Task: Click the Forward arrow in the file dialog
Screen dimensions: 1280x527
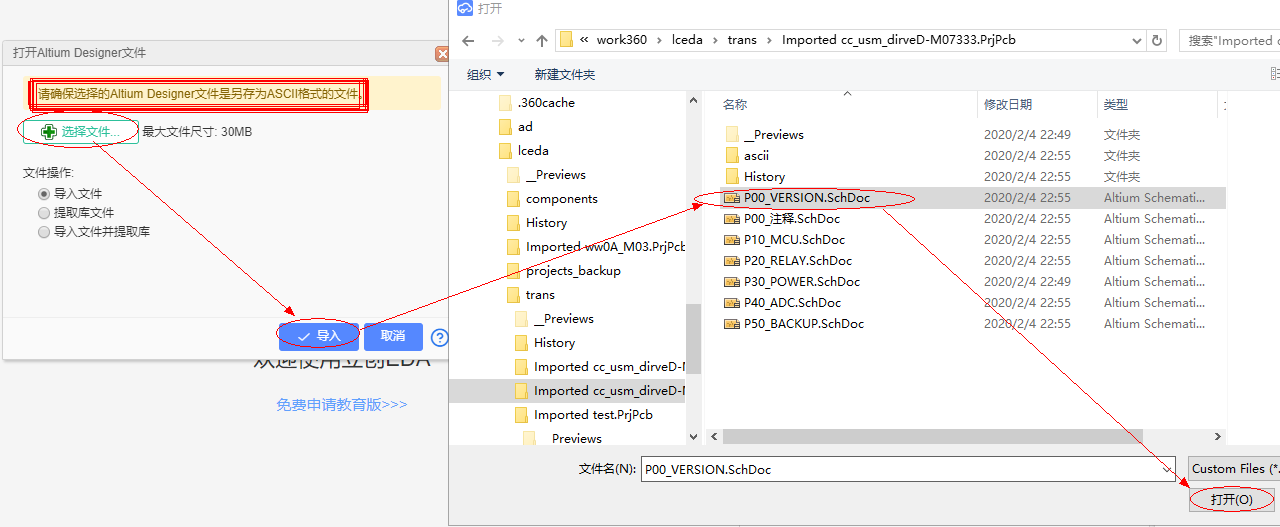Action: click(x=498, y=41)
